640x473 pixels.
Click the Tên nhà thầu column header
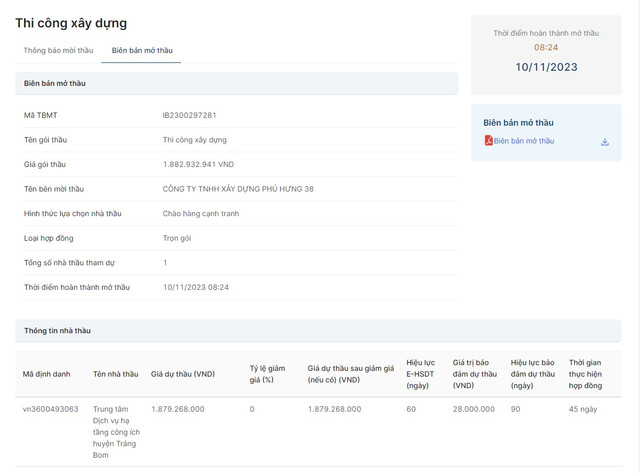115,374
